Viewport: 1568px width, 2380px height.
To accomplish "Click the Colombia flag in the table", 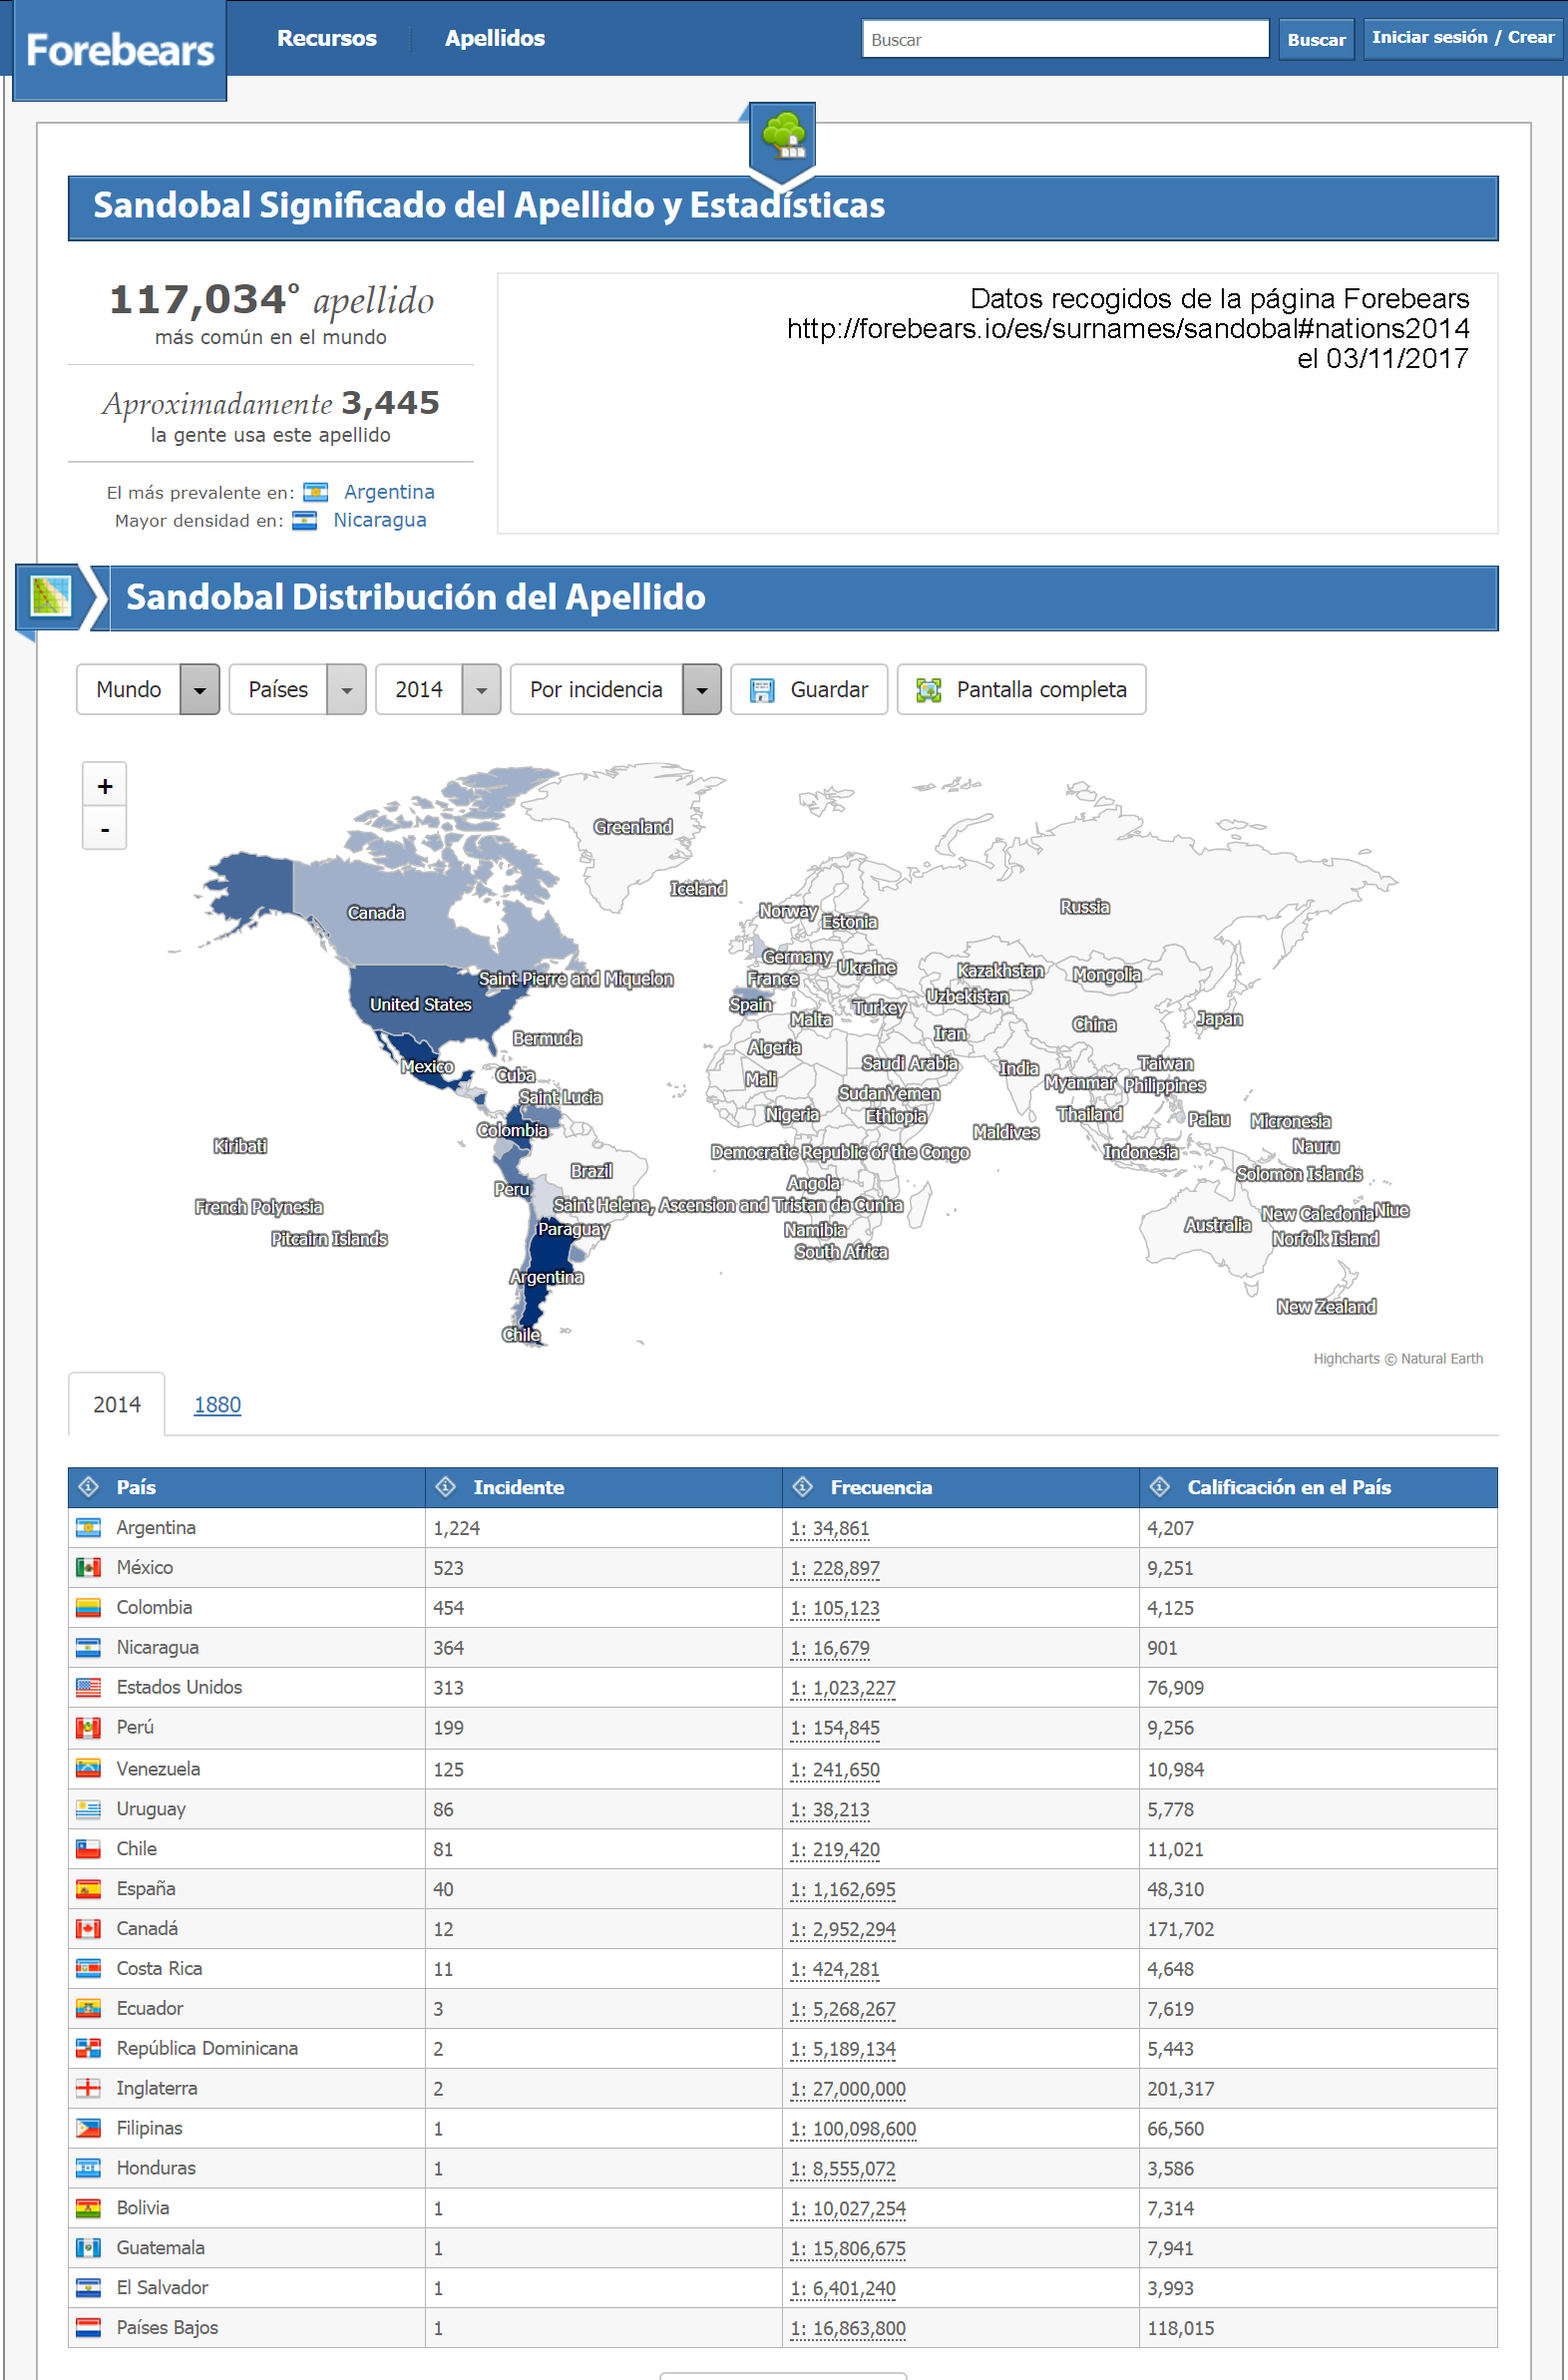I will 89,1608.
